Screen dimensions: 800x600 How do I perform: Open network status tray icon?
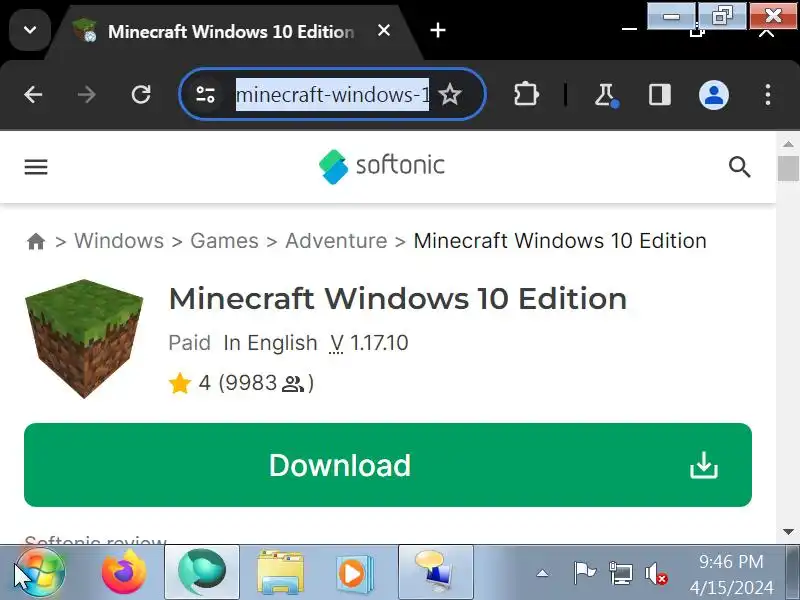pyautogui.click(x=620, y=572)
